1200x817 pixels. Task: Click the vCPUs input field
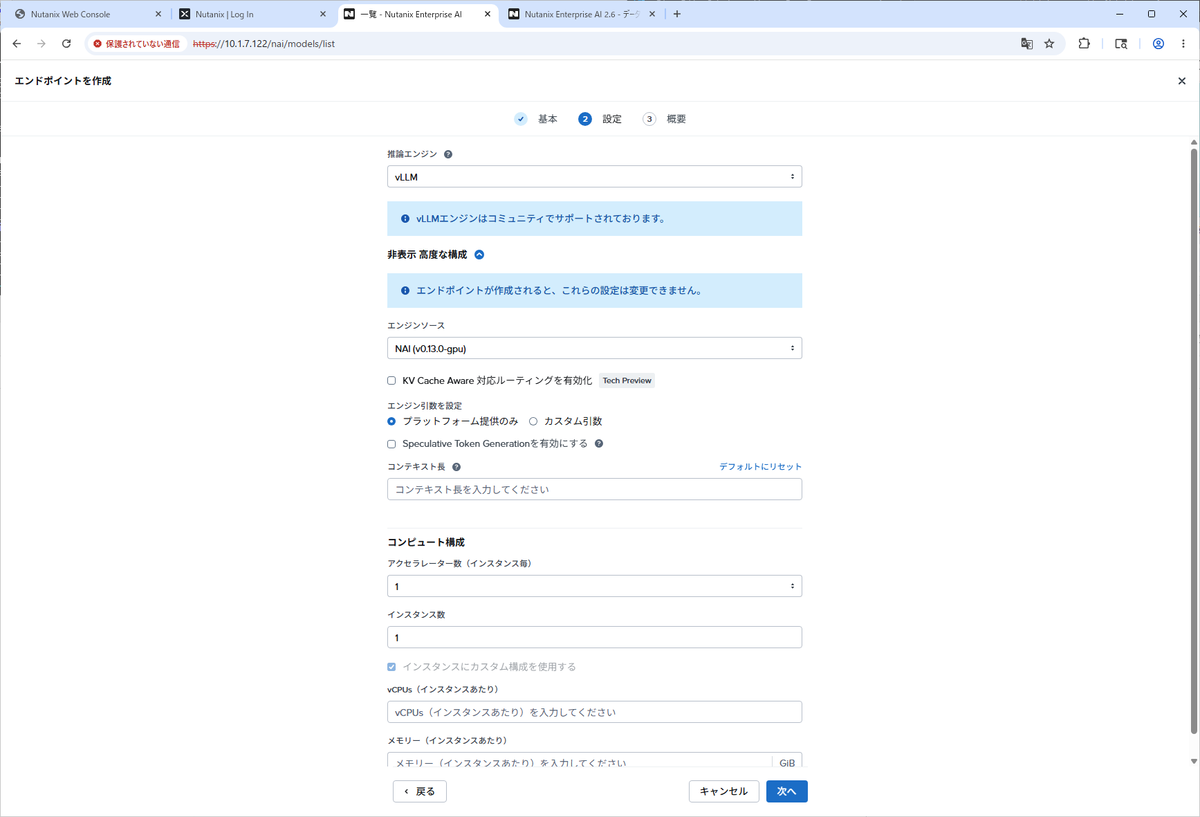(x=594, y=712)
